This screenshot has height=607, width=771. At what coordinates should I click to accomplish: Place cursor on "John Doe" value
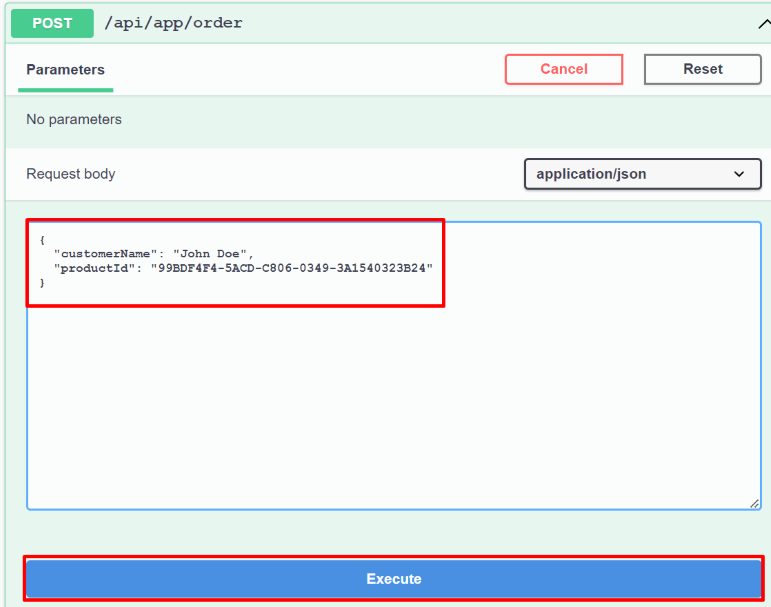210,254
